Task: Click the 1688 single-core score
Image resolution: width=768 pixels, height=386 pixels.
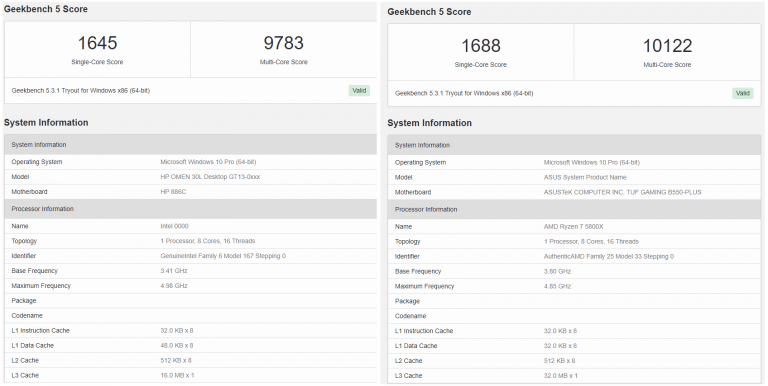Action: pos(481,46)
